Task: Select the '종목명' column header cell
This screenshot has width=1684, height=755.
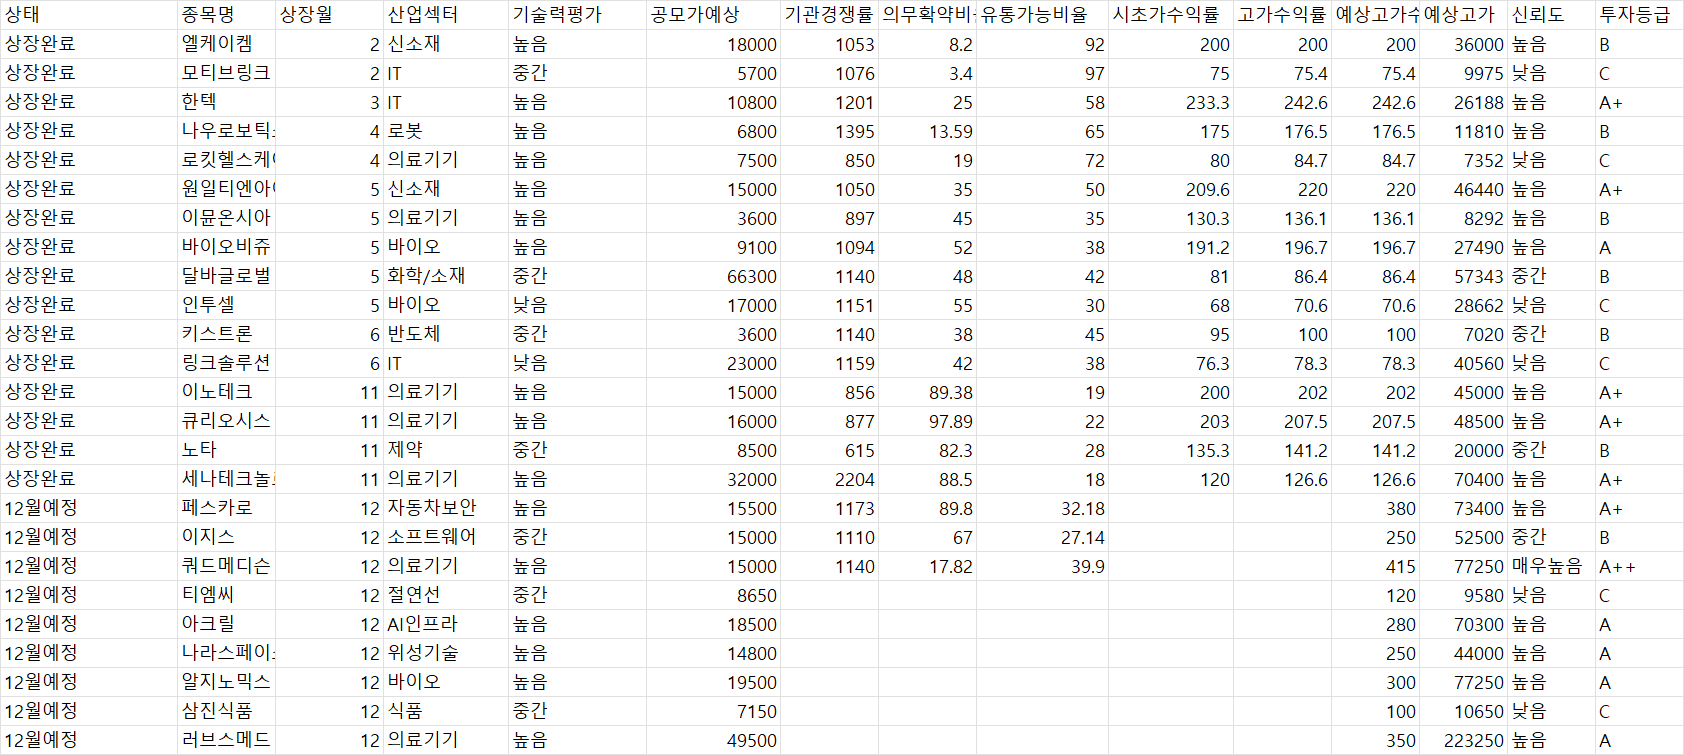Action: [x=226, y=15]
